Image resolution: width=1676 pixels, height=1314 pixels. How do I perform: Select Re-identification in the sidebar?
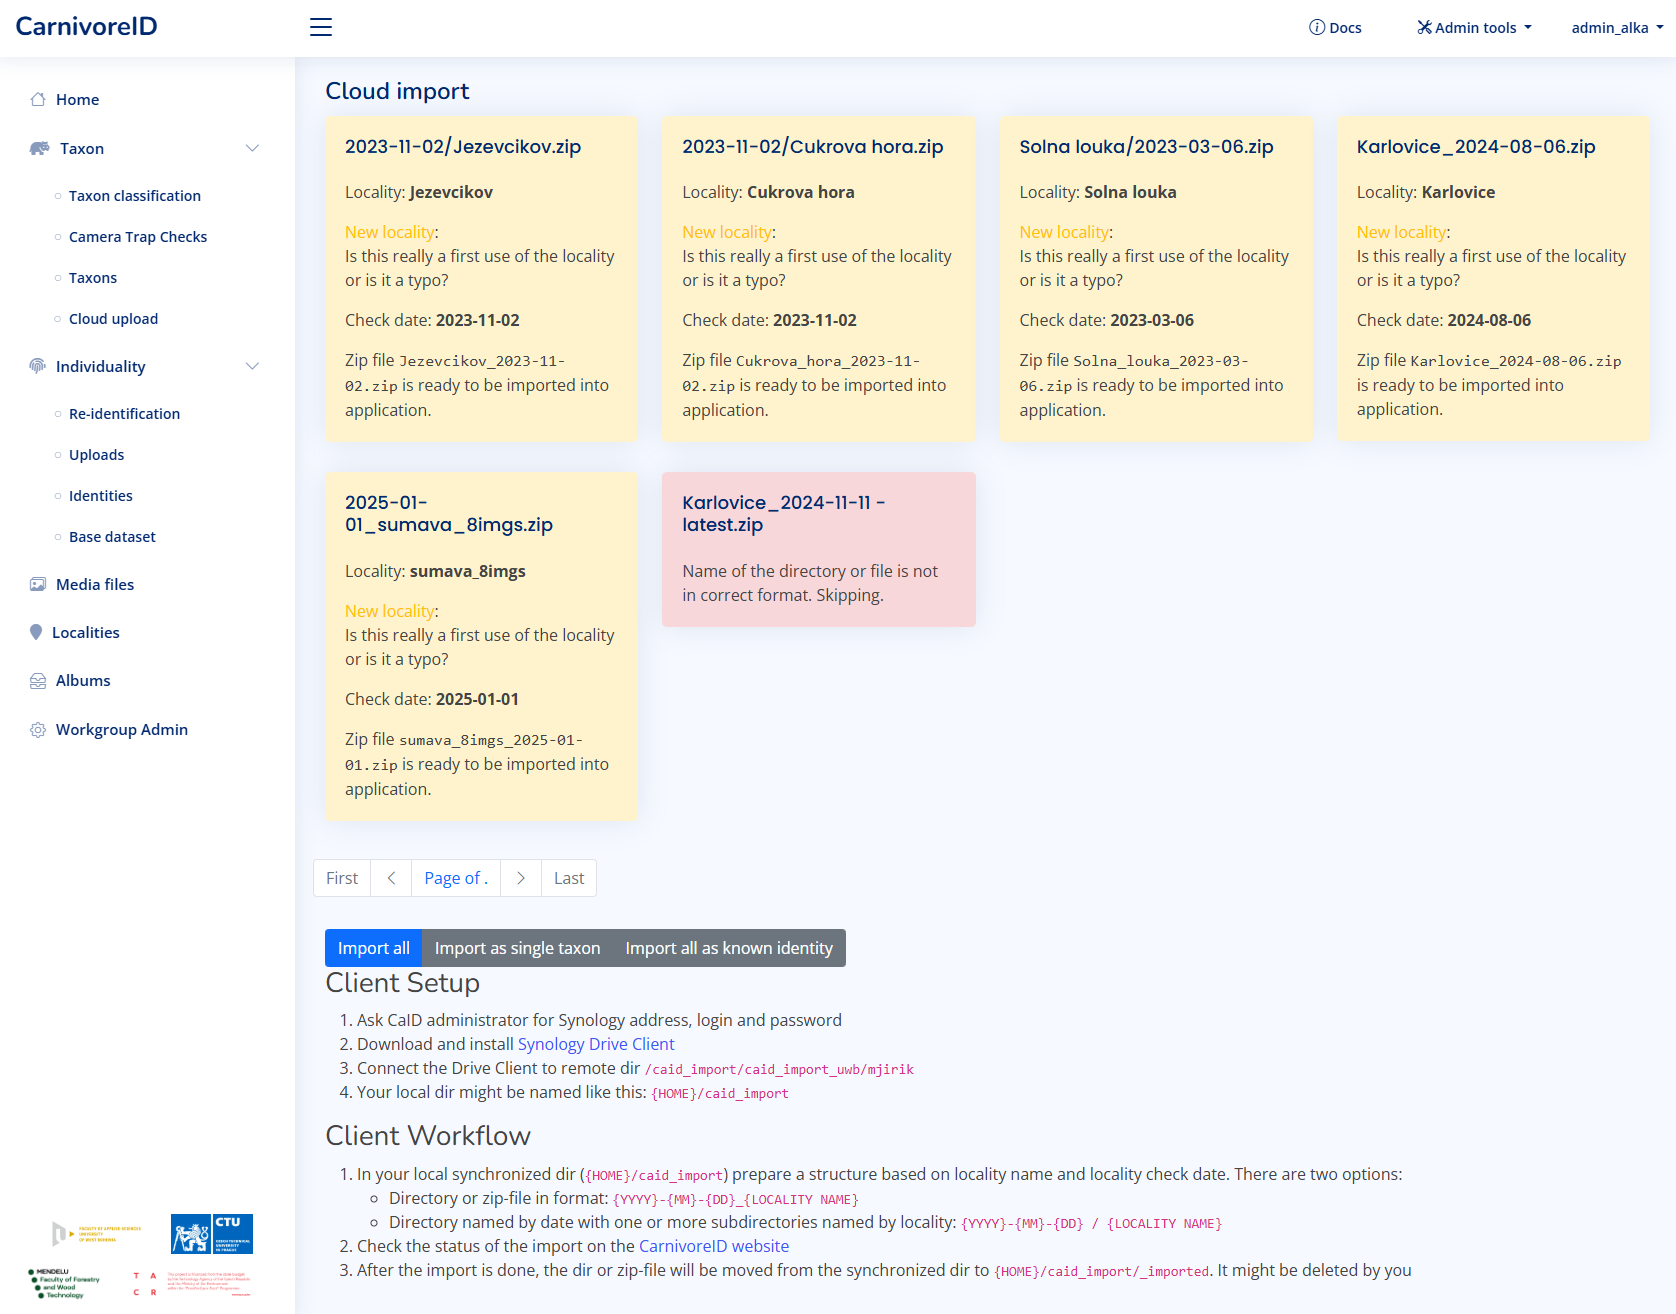click(124, 414)
